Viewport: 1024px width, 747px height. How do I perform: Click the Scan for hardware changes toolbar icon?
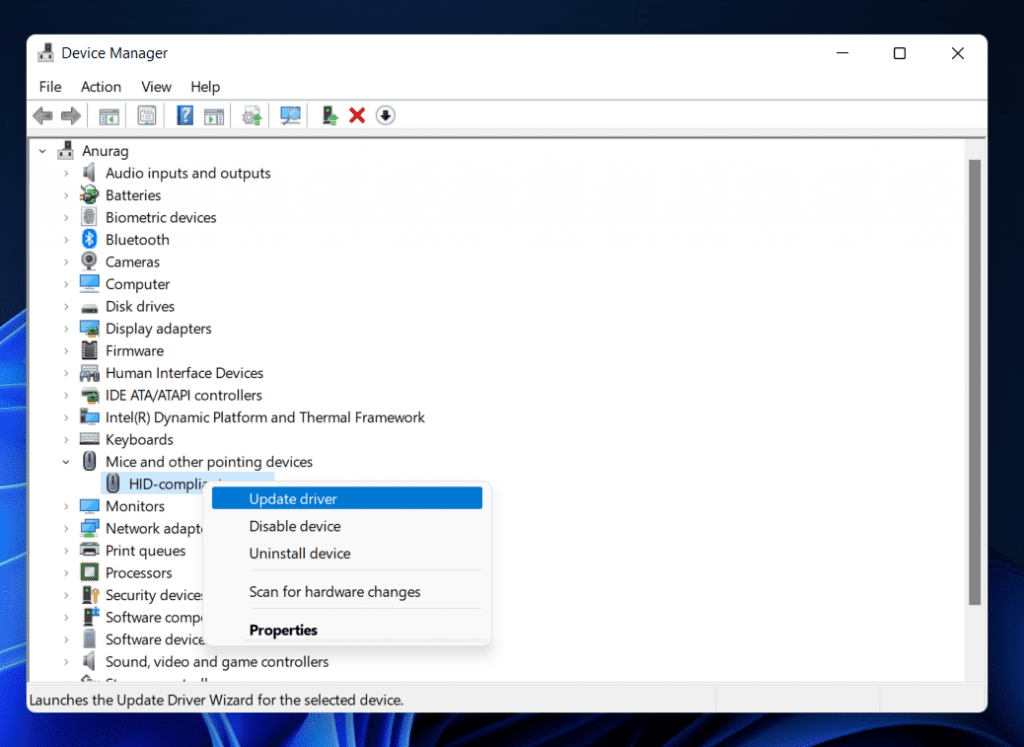(291, 115)
